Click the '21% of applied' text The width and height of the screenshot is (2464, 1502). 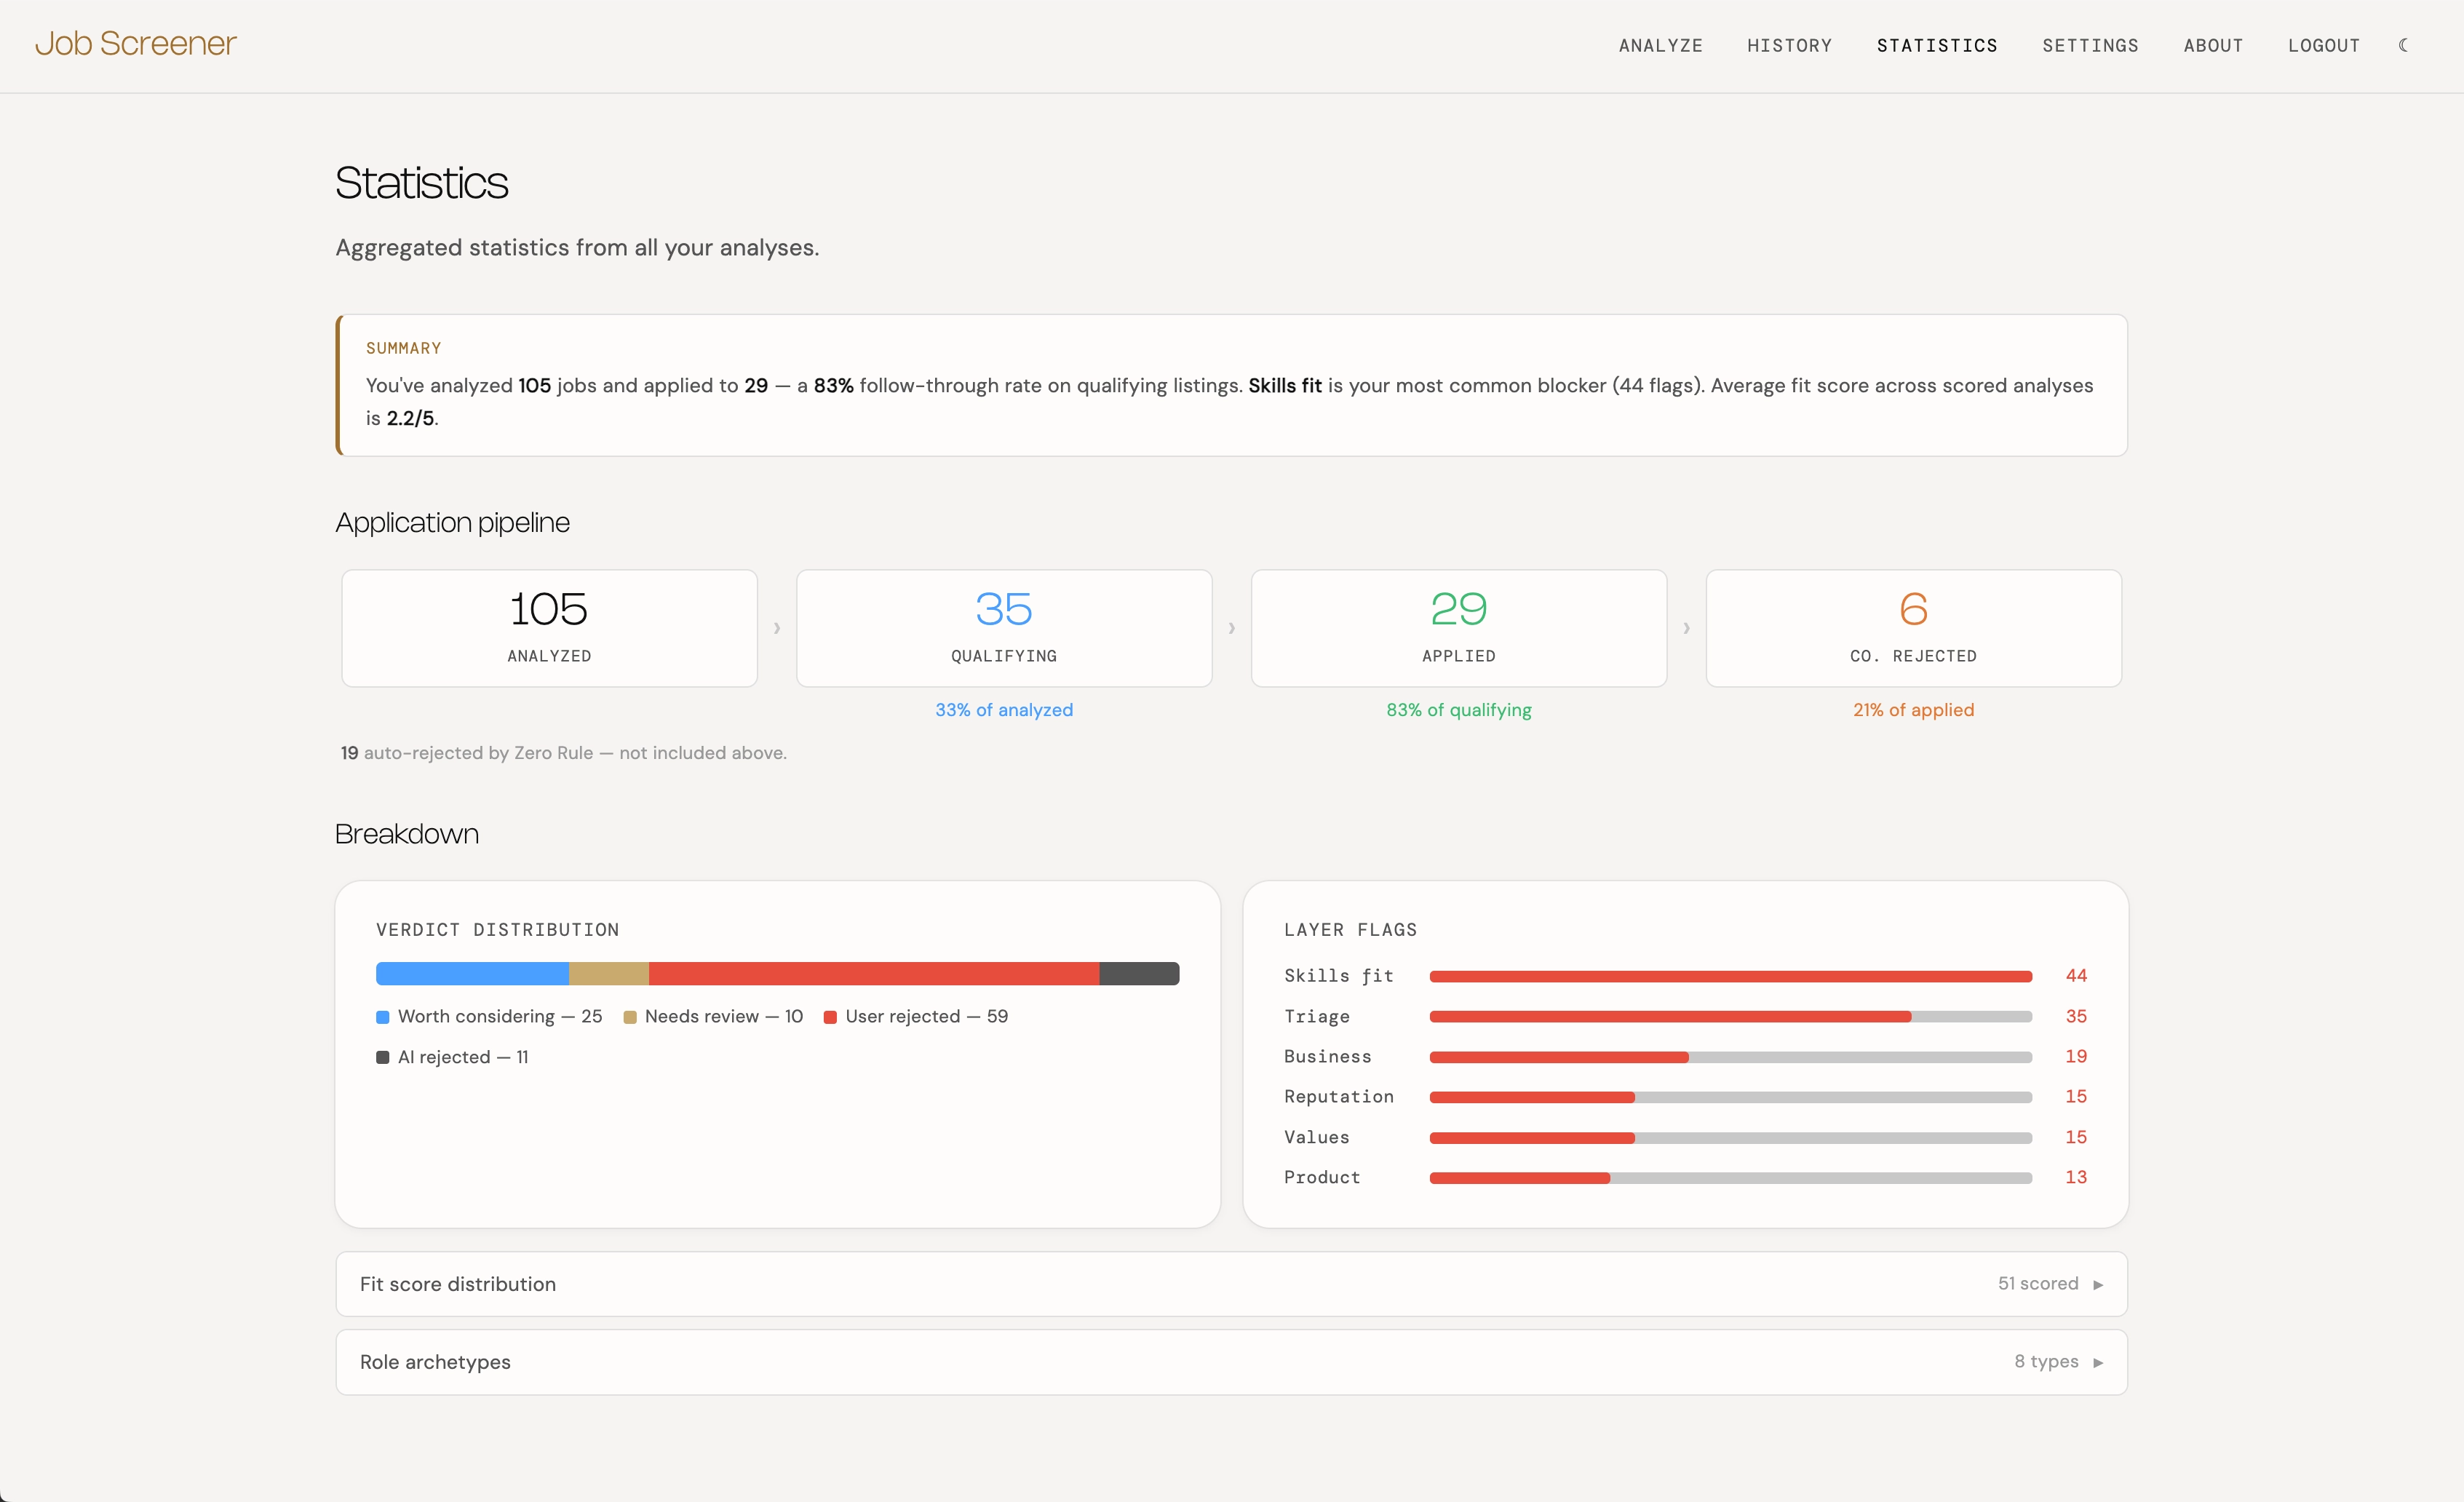[1913, 710]
